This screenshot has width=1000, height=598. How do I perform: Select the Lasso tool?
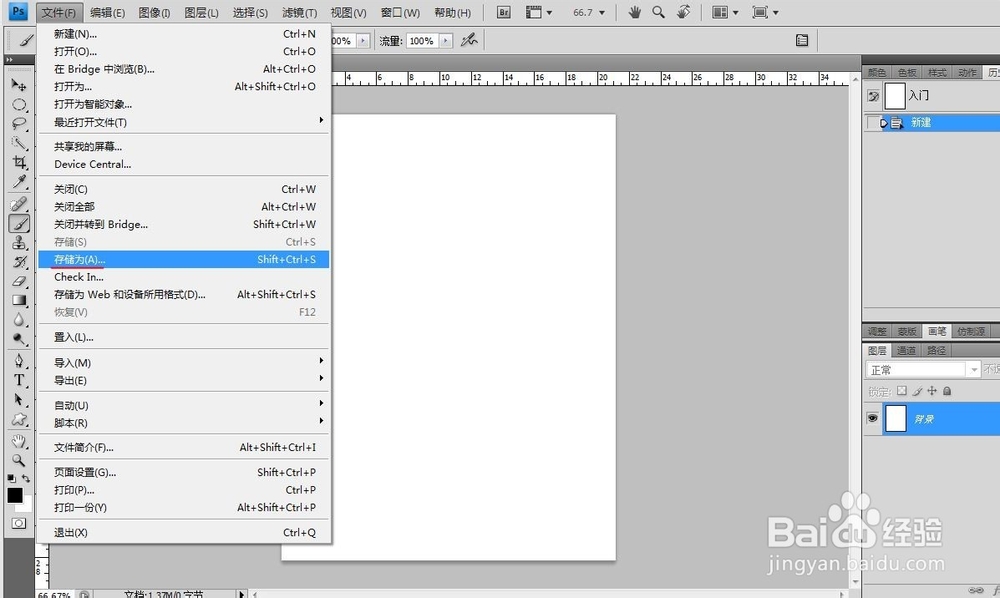tap(19, 124)
